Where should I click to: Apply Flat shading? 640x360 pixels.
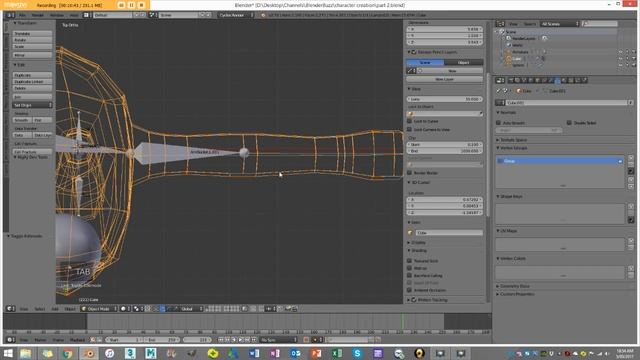(42, 120)
